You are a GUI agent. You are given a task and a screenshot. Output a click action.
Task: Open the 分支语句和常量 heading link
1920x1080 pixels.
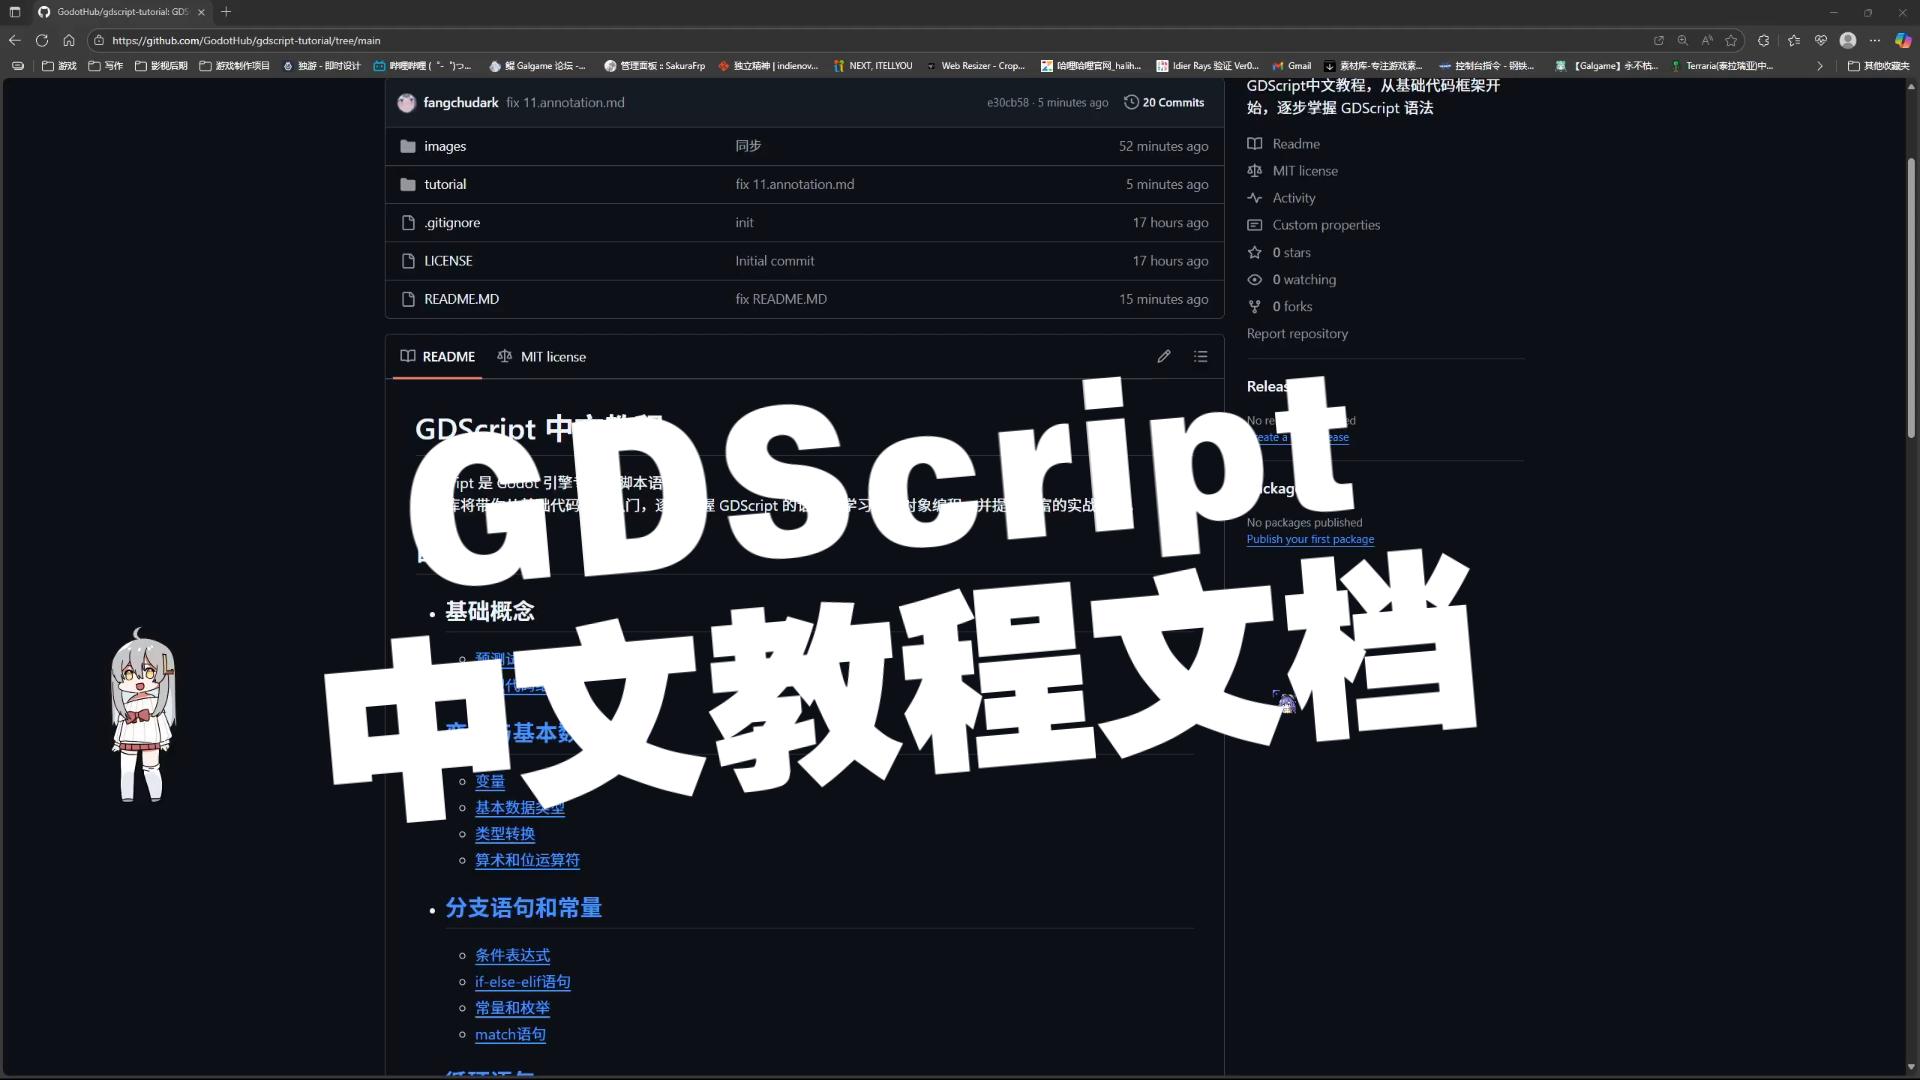tap(524, 907)
